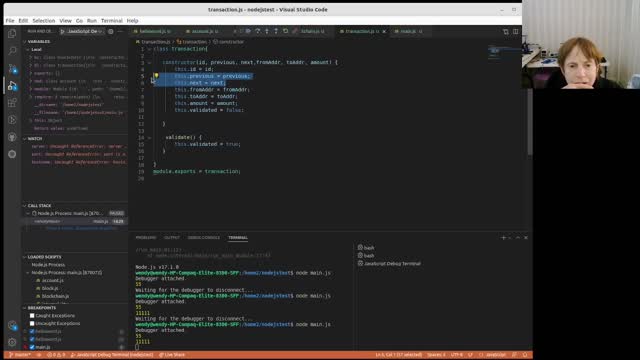
Task: Click the constructor breadcrumb item
Action: pyautogui.click(x=229, y=42)
